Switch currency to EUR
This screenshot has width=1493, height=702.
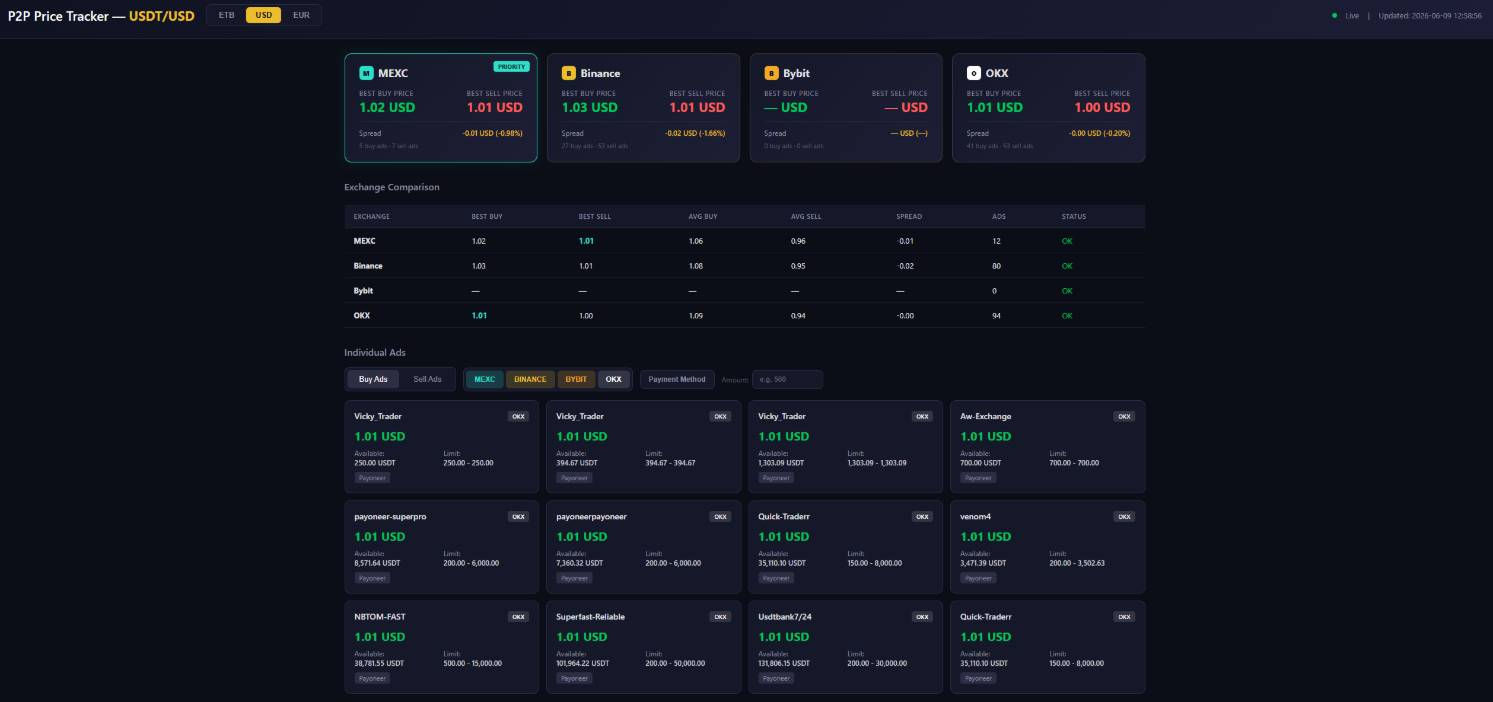coord(301,16)
